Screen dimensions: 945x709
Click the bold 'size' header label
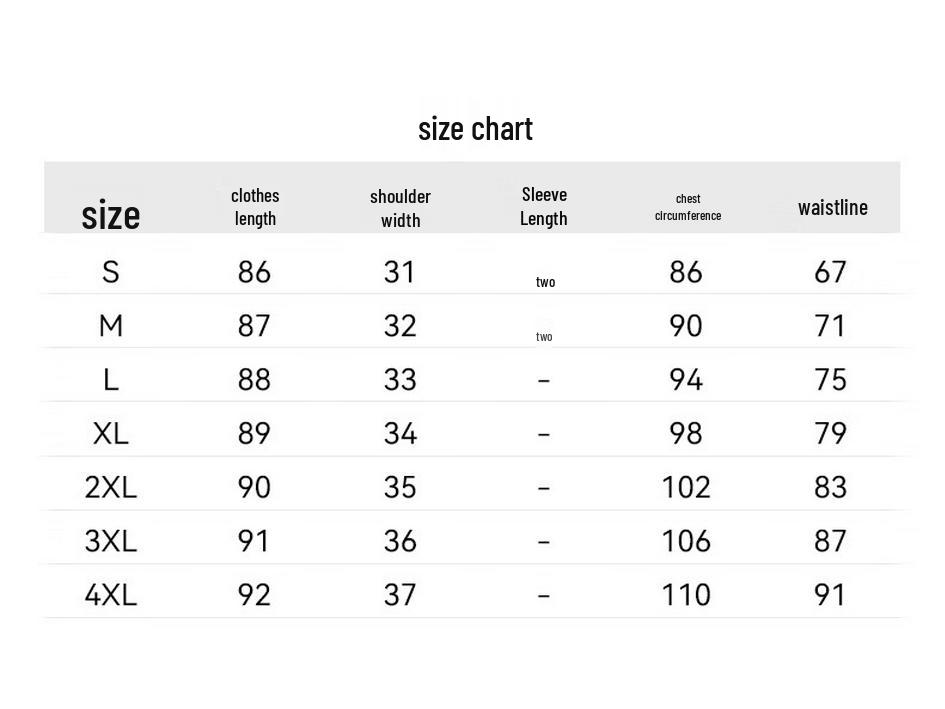110,215
